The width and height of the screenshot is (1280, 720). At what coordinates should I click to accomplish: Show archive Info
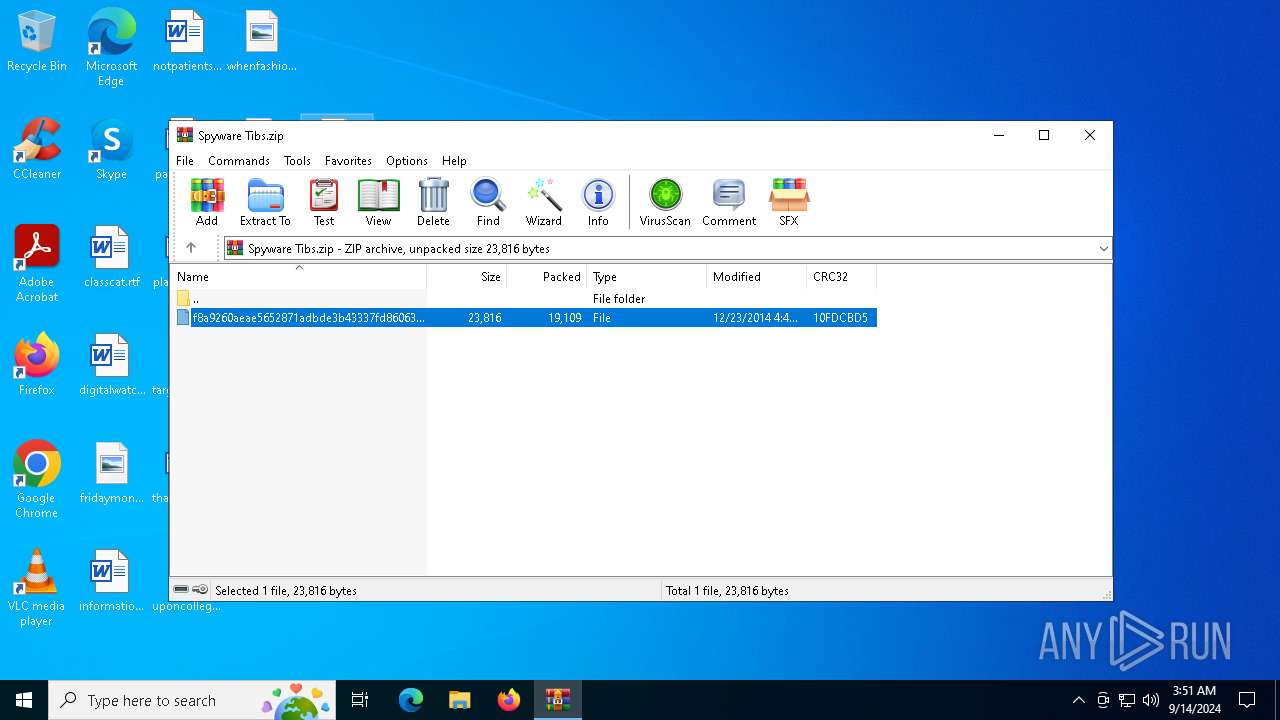598,203
